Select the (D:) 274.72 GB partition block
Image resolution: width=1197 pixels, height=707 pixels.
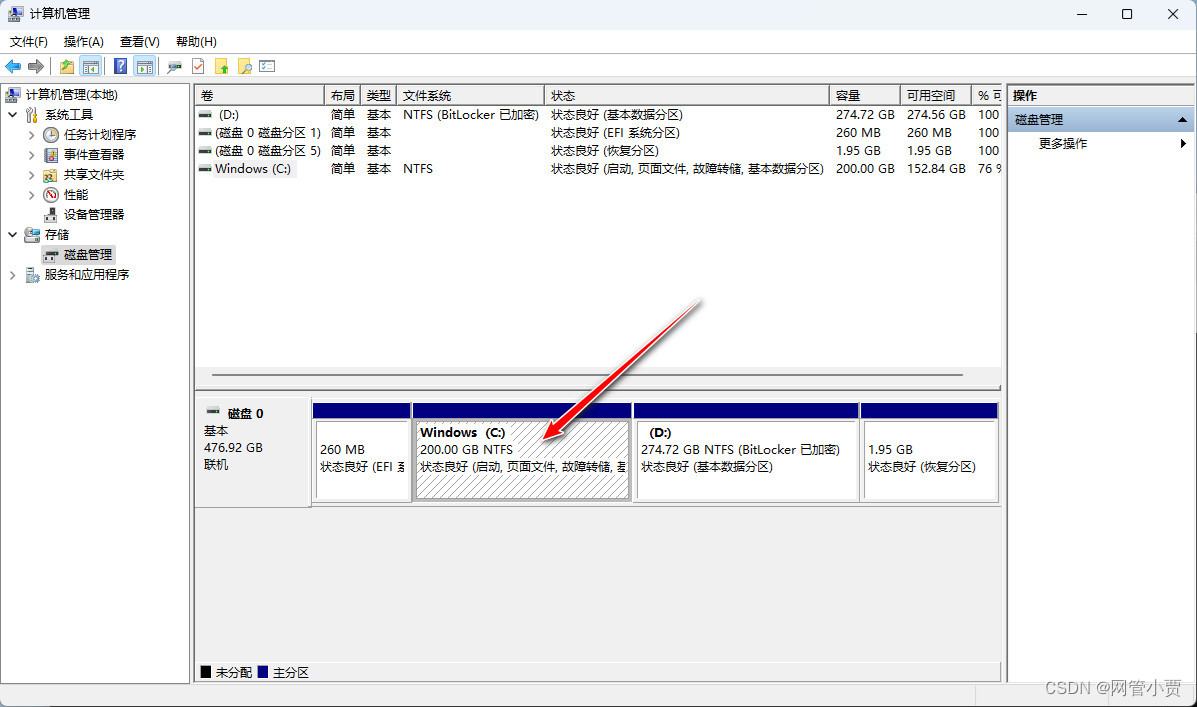(x=747, y=460)
